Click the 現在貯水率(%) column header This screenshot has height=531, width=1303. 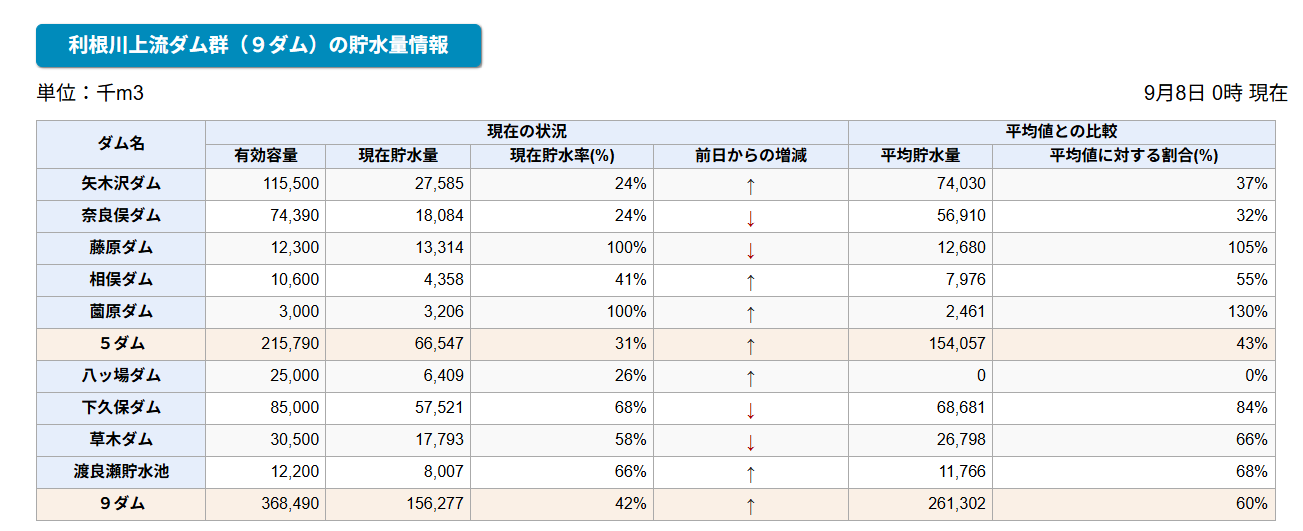[x=561, y=156]
